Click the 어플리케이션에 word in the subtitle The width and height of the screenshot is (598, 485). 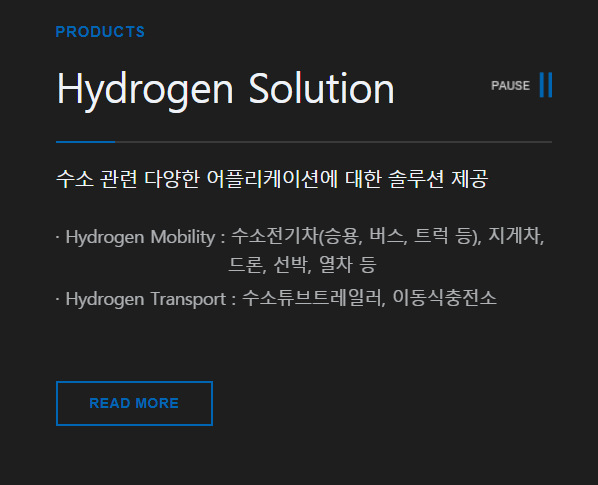[x=272, y=178]
